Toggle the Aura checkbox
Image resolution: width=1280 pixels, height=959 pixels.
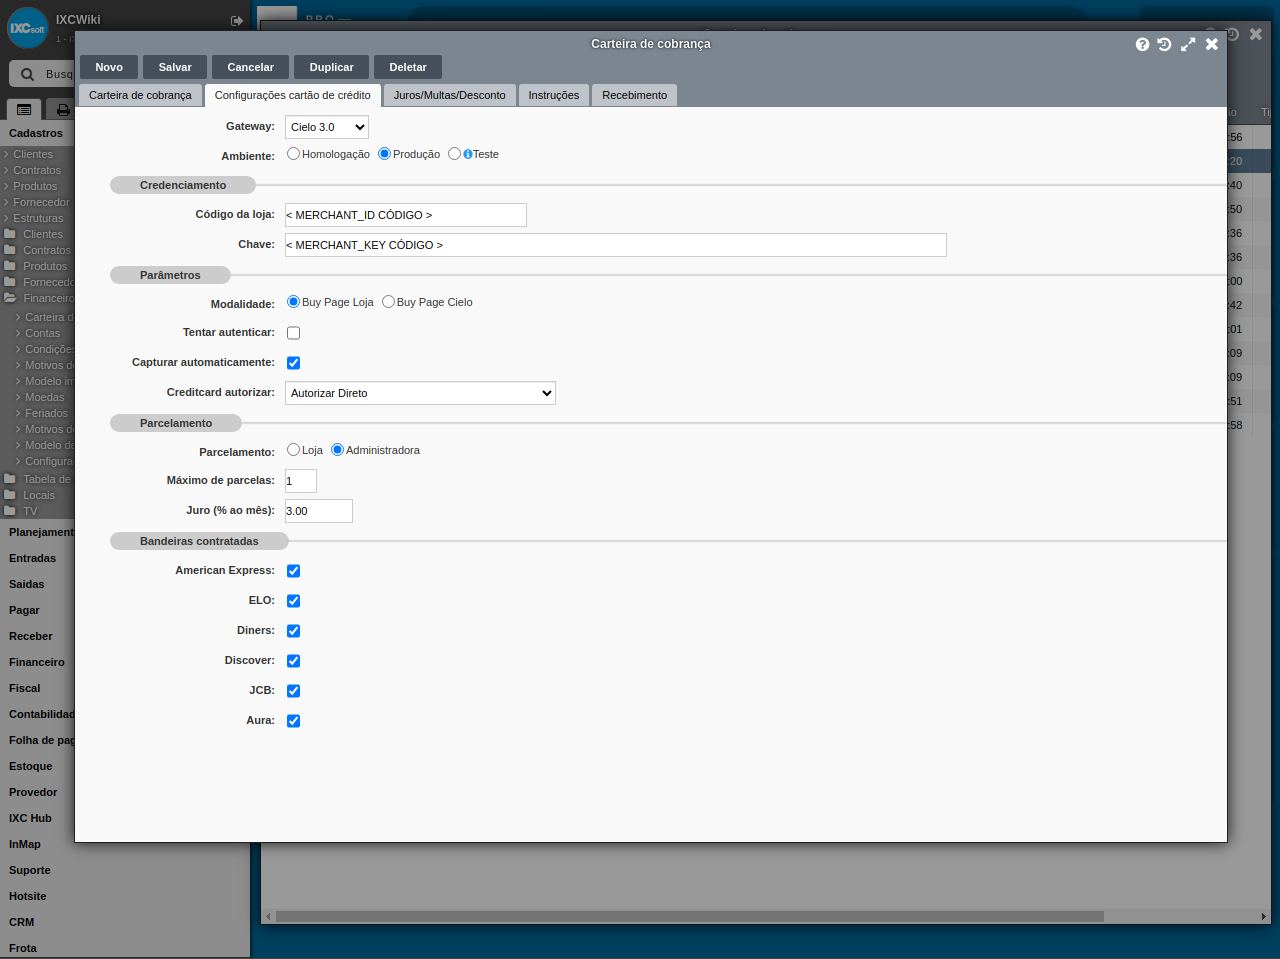click(x=293, y=721)
